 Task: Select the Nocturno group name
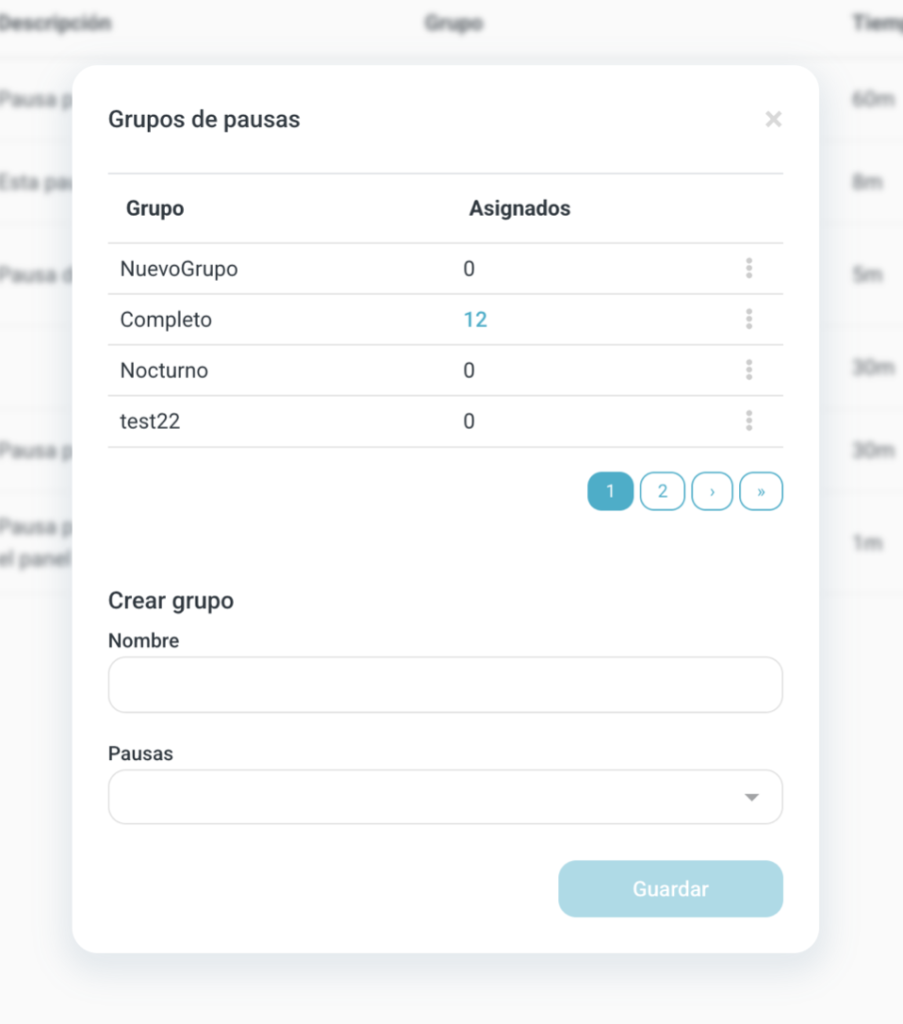(164, 371)
